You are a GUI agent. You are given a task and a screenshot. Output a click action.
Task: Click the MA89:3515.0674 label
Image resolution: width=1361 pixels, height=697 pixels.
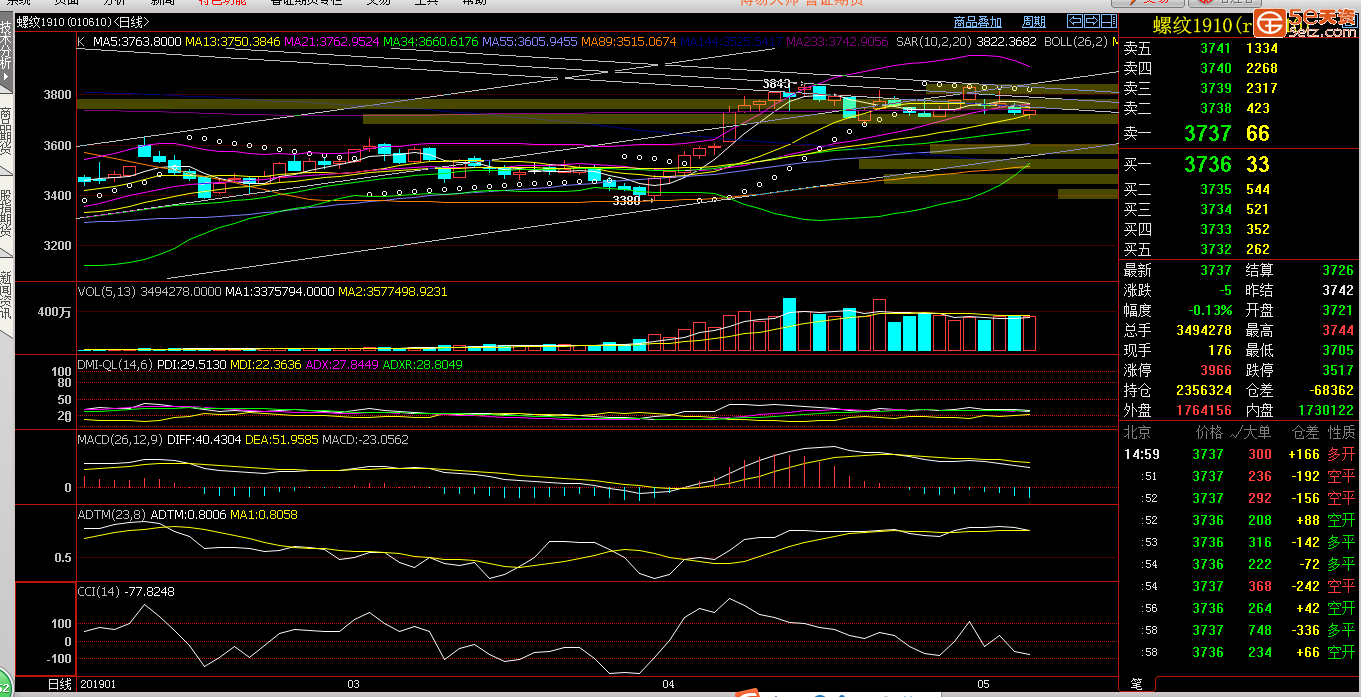click(629, 42)
